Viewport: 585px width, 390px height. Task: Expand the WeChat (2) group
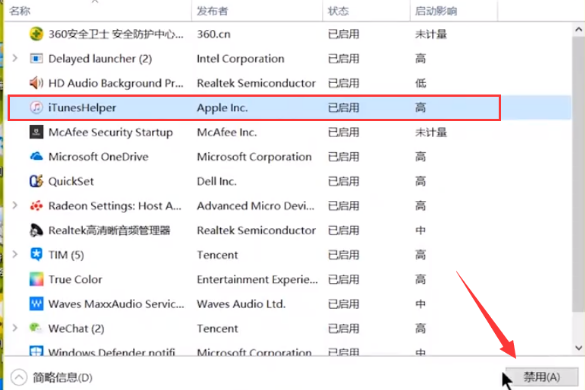tap(15, 328)
